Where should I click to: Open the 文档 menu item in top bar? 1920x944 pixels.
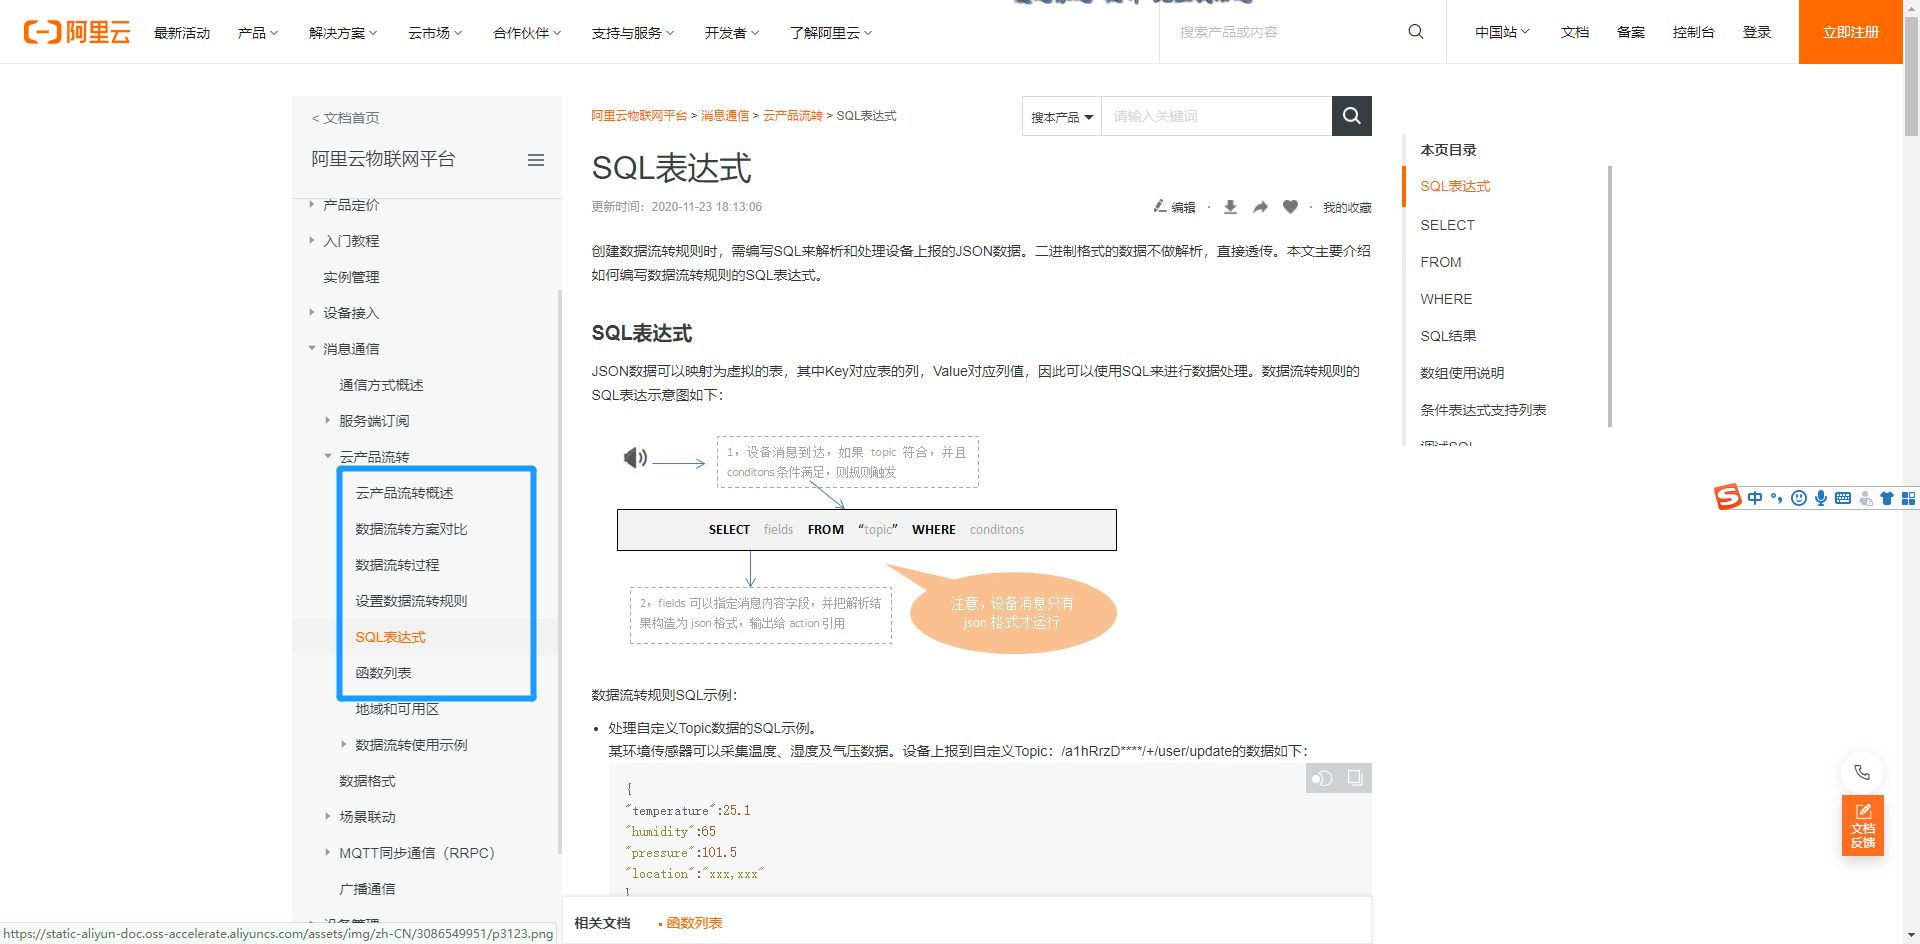click(1575, 32)
